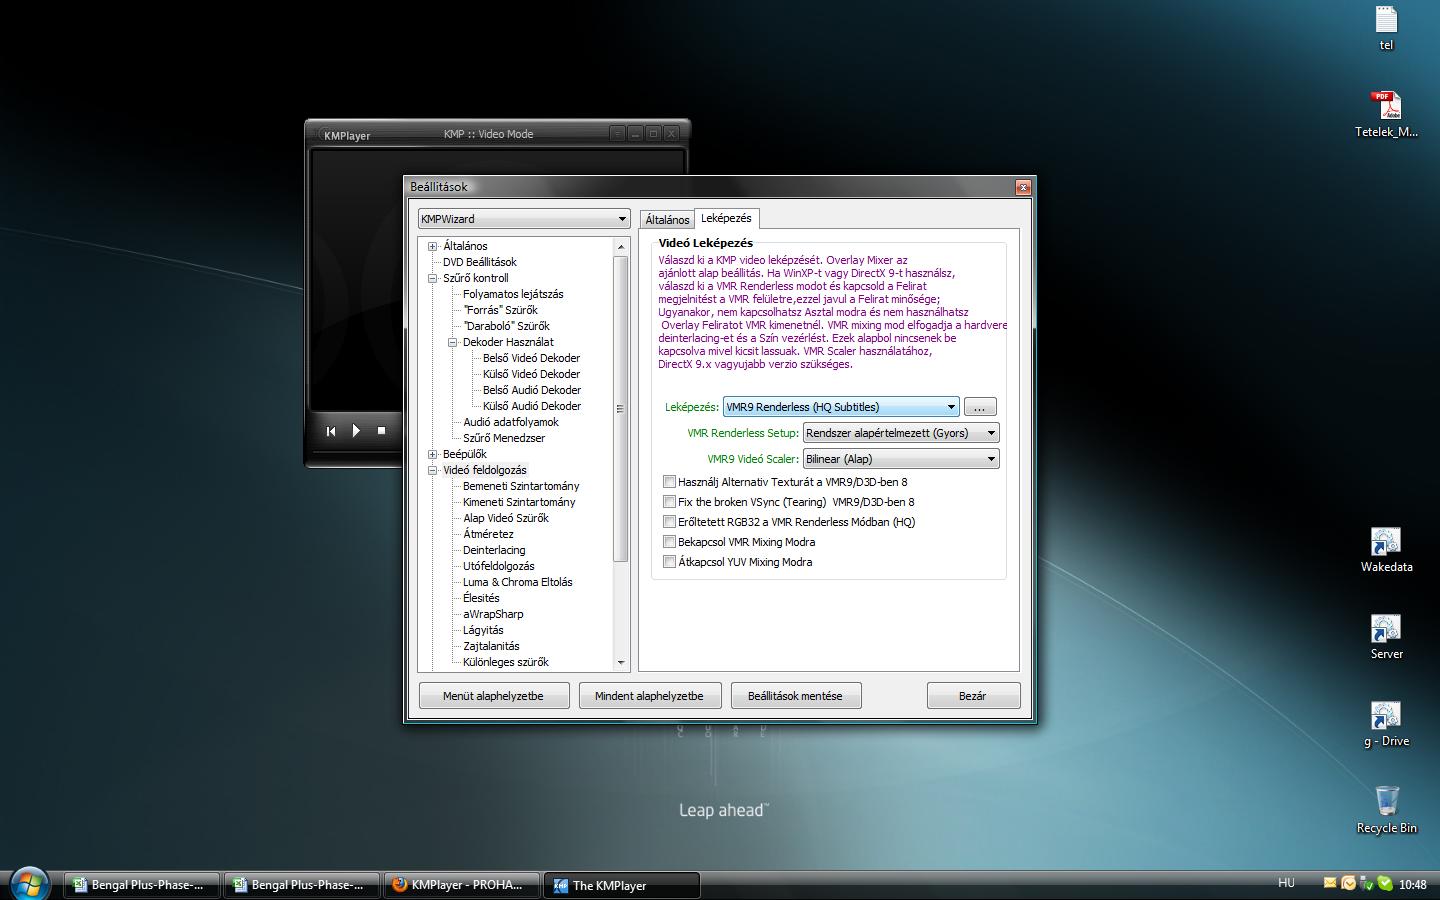The height and width of the screenshot is (900, 1440).
Task: Select DVD Beállítások in the tree
Action: coord(480,262)
